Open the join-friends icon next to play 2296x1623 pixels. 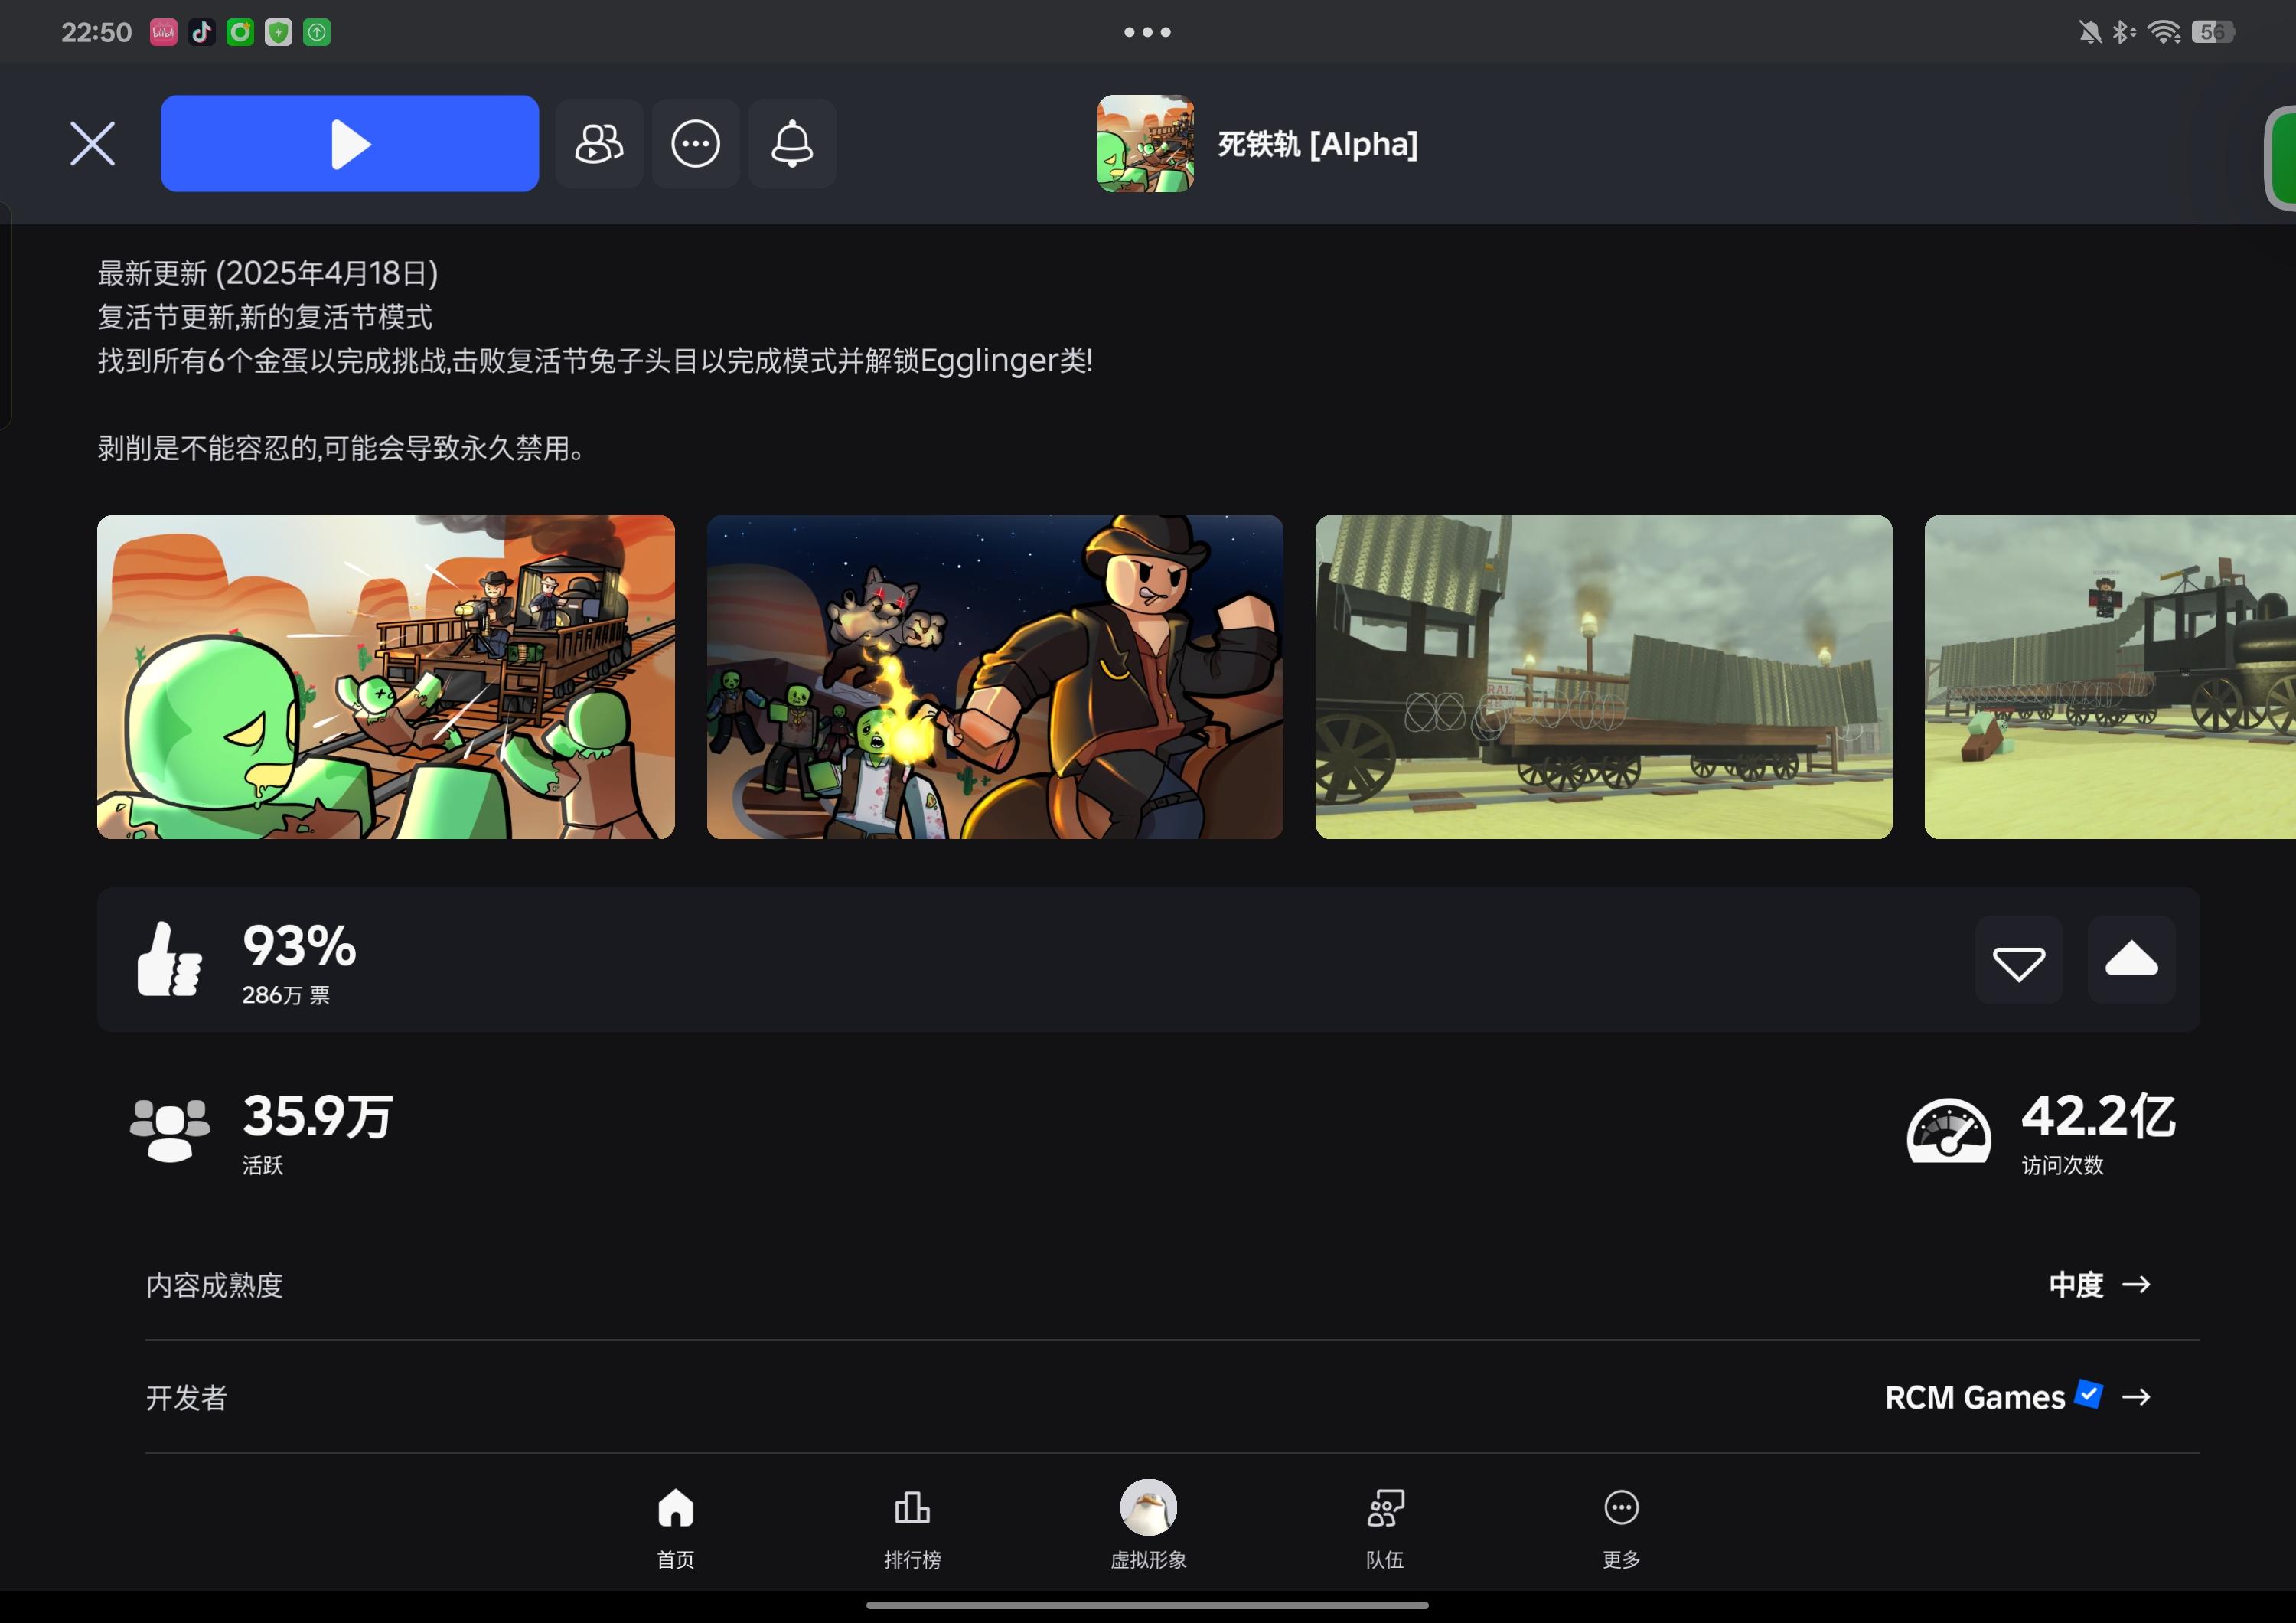[x=599, y=144]
